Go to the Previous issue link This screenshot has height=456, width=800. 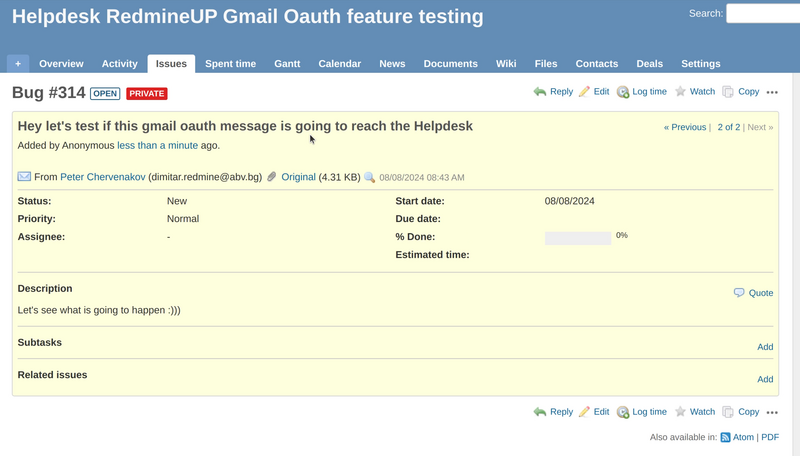tap(685, 127)
